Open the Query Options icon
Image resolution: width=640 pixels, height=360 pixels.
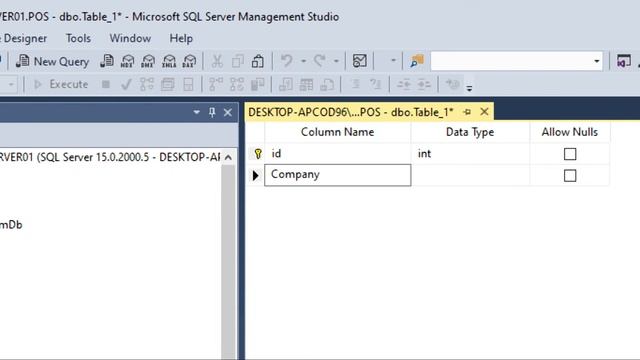coord(167,84)
